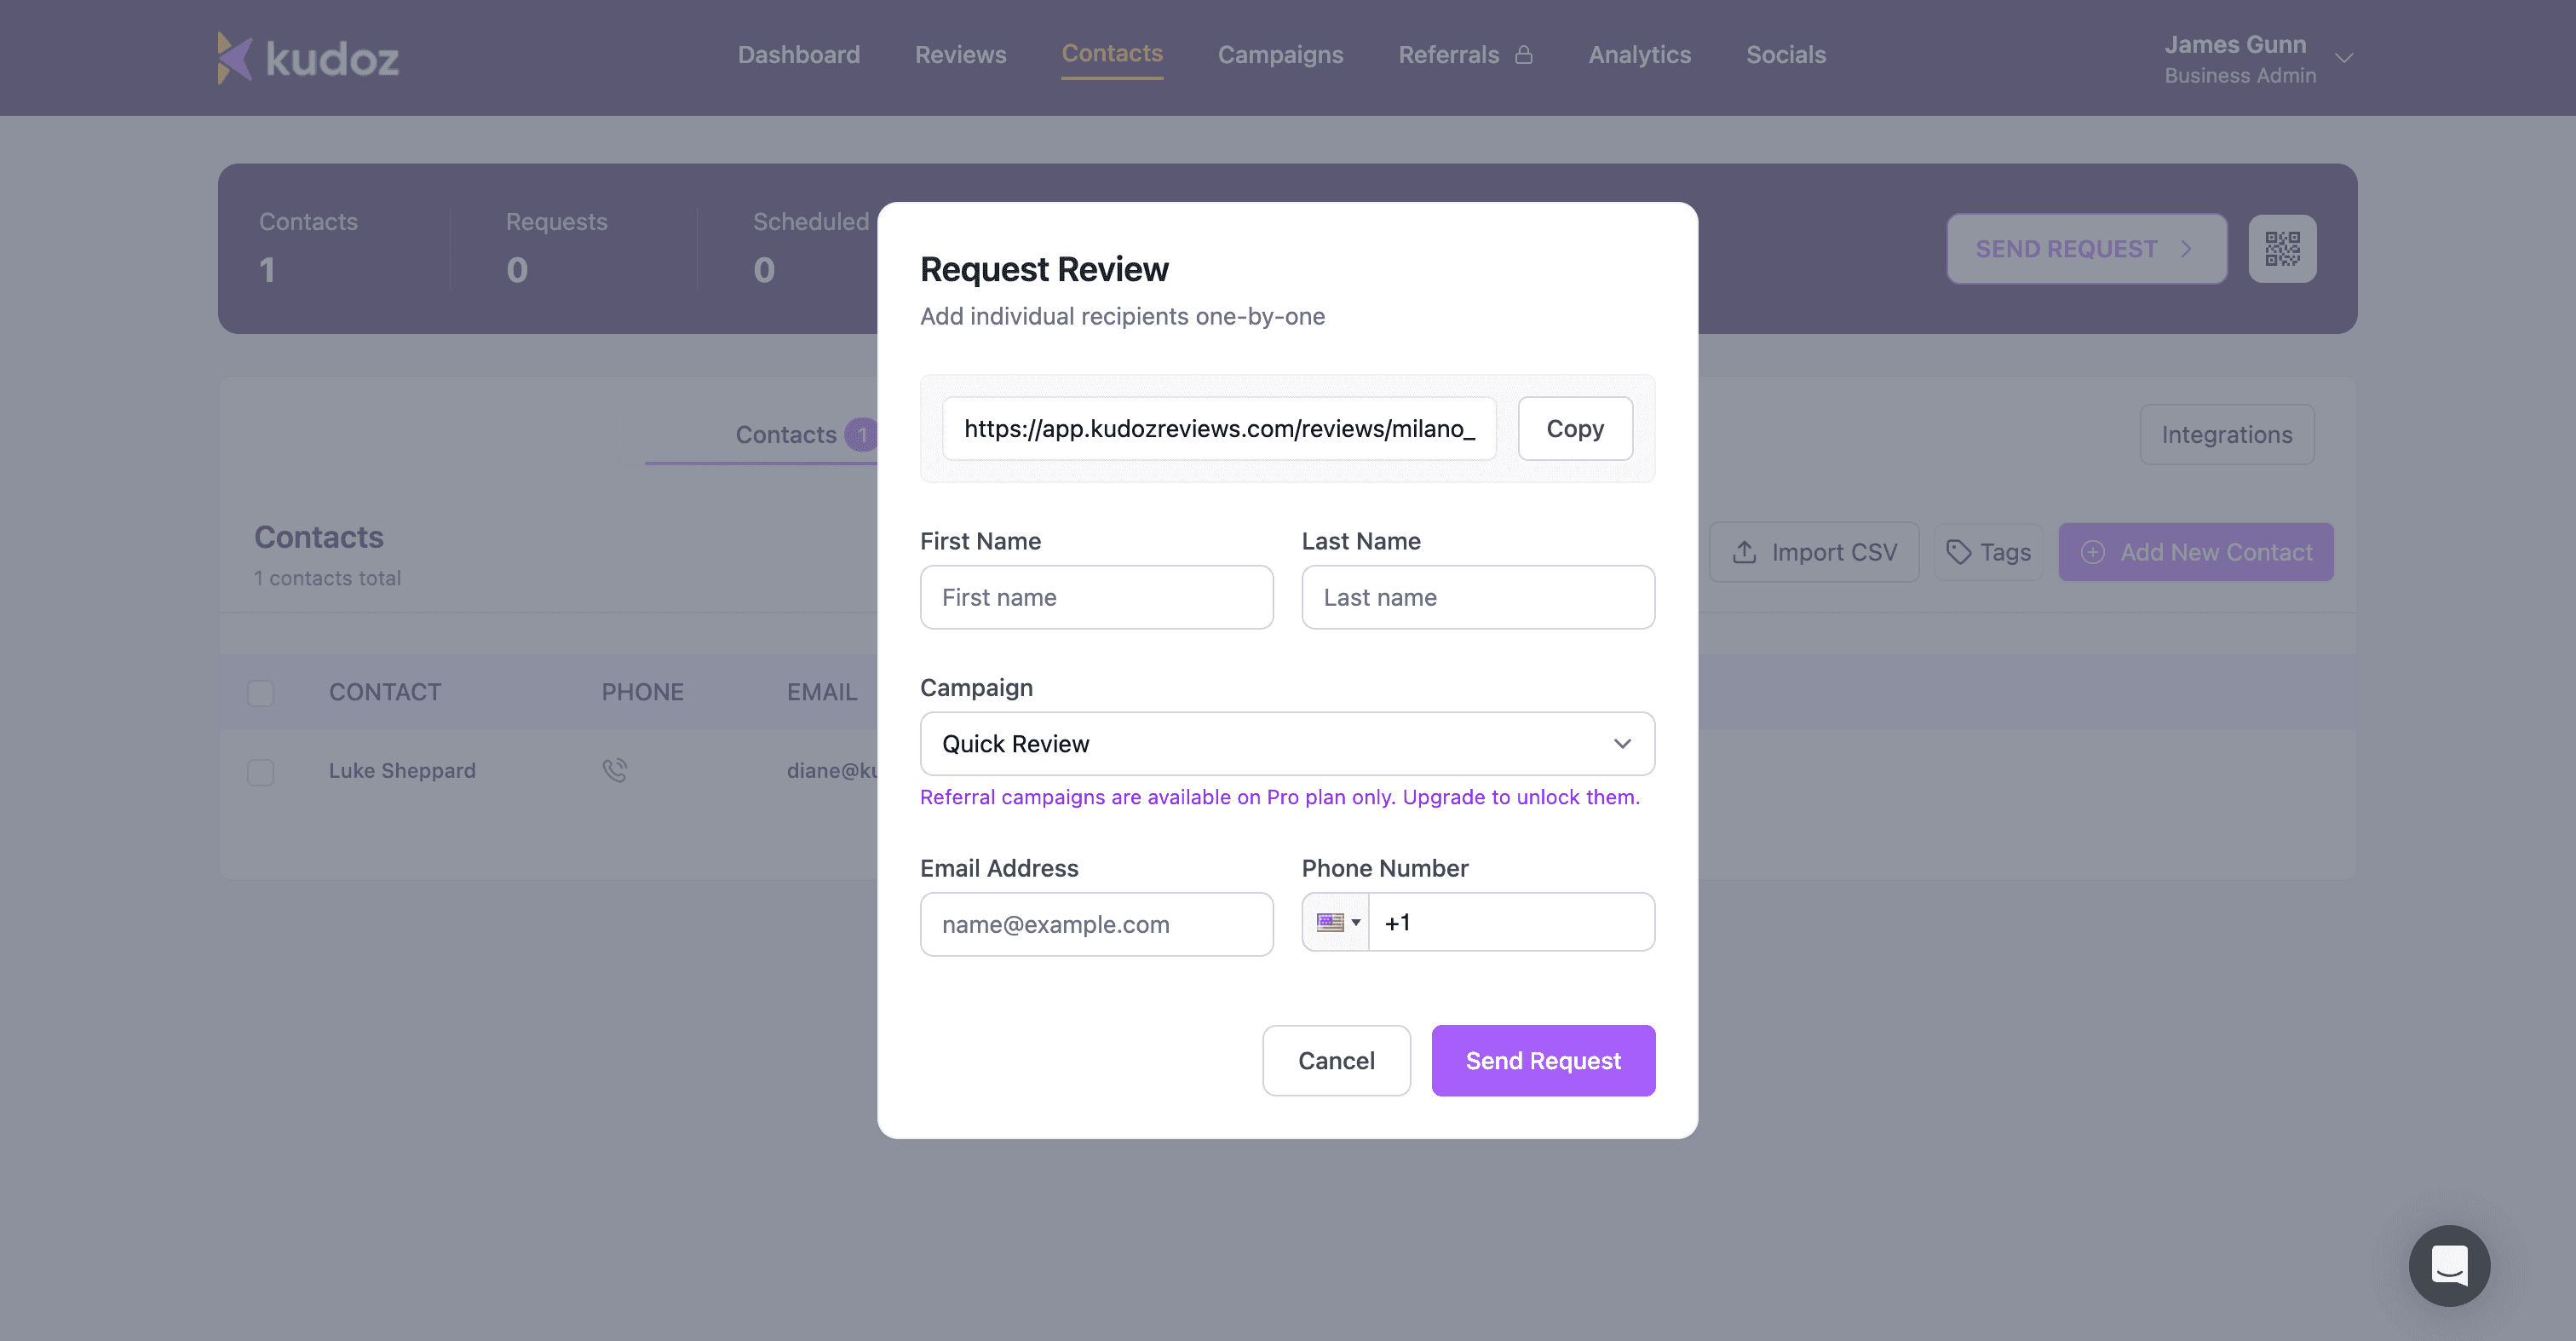Open the Analytics nav item
Viewport: 2576px width, 1341px height.
[1639, 55]
